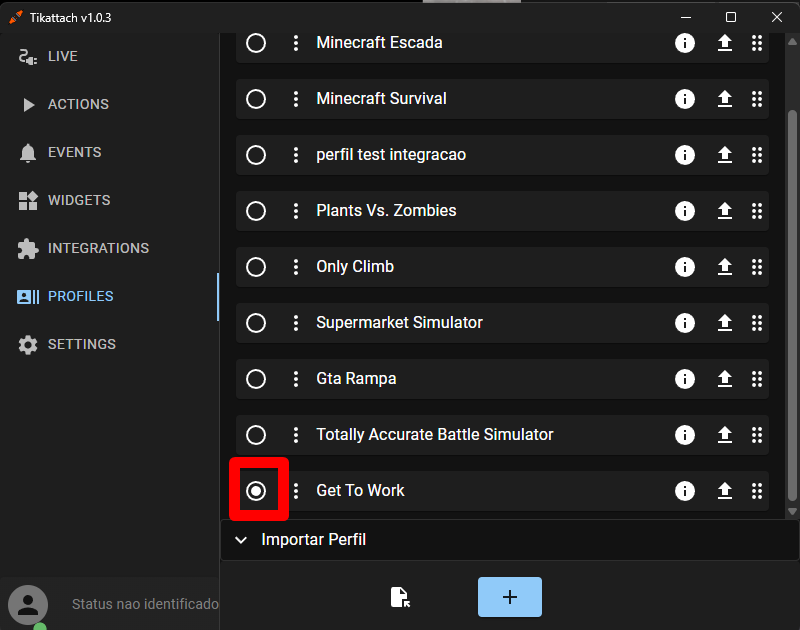Export the Supermarket Simulator profile
This screenshot has width=800, height=630.
[x=725, y=323]
